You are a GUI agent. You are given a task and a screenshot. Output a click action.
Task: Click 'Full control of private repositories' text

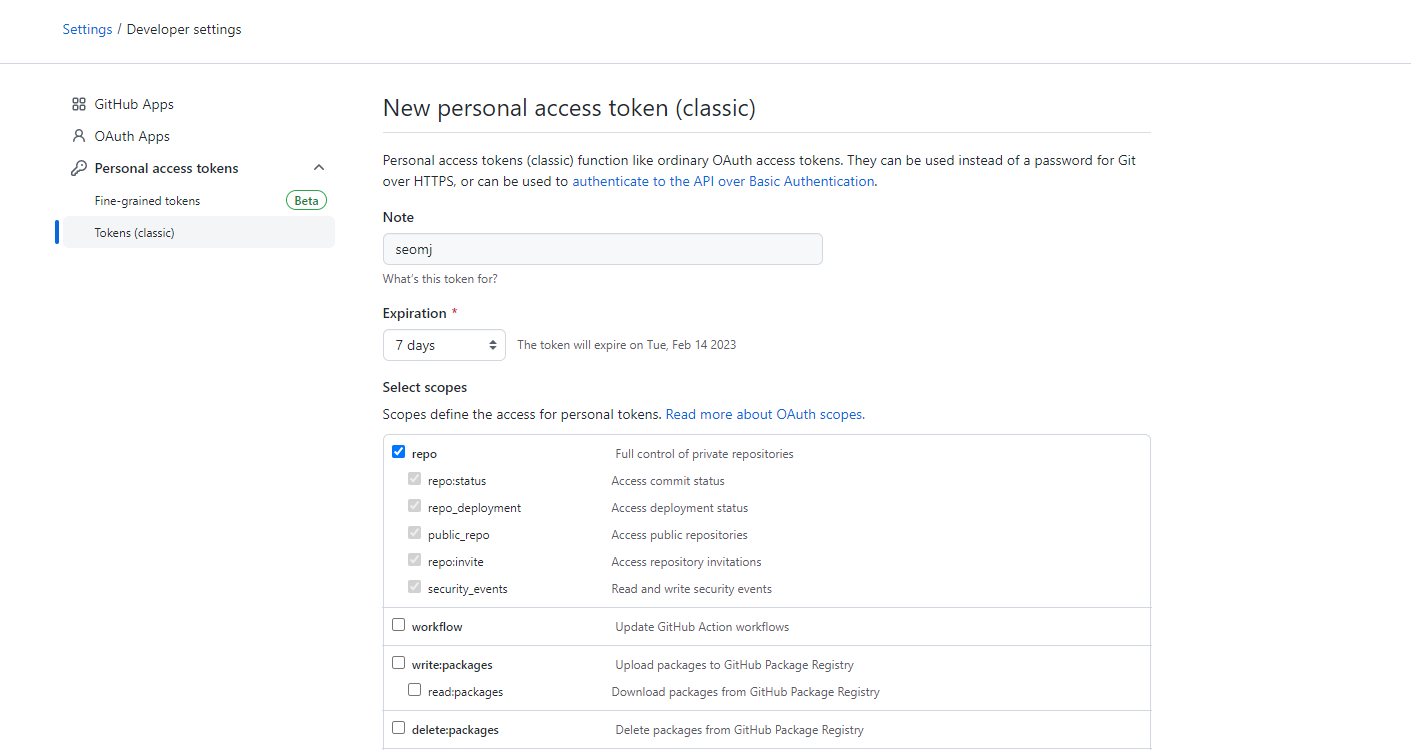(x=704, y=454)
